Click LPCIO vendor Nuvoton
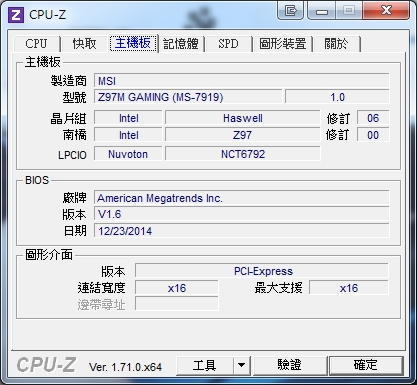This screenshot has height=385, width=417. tap(128, 154)
